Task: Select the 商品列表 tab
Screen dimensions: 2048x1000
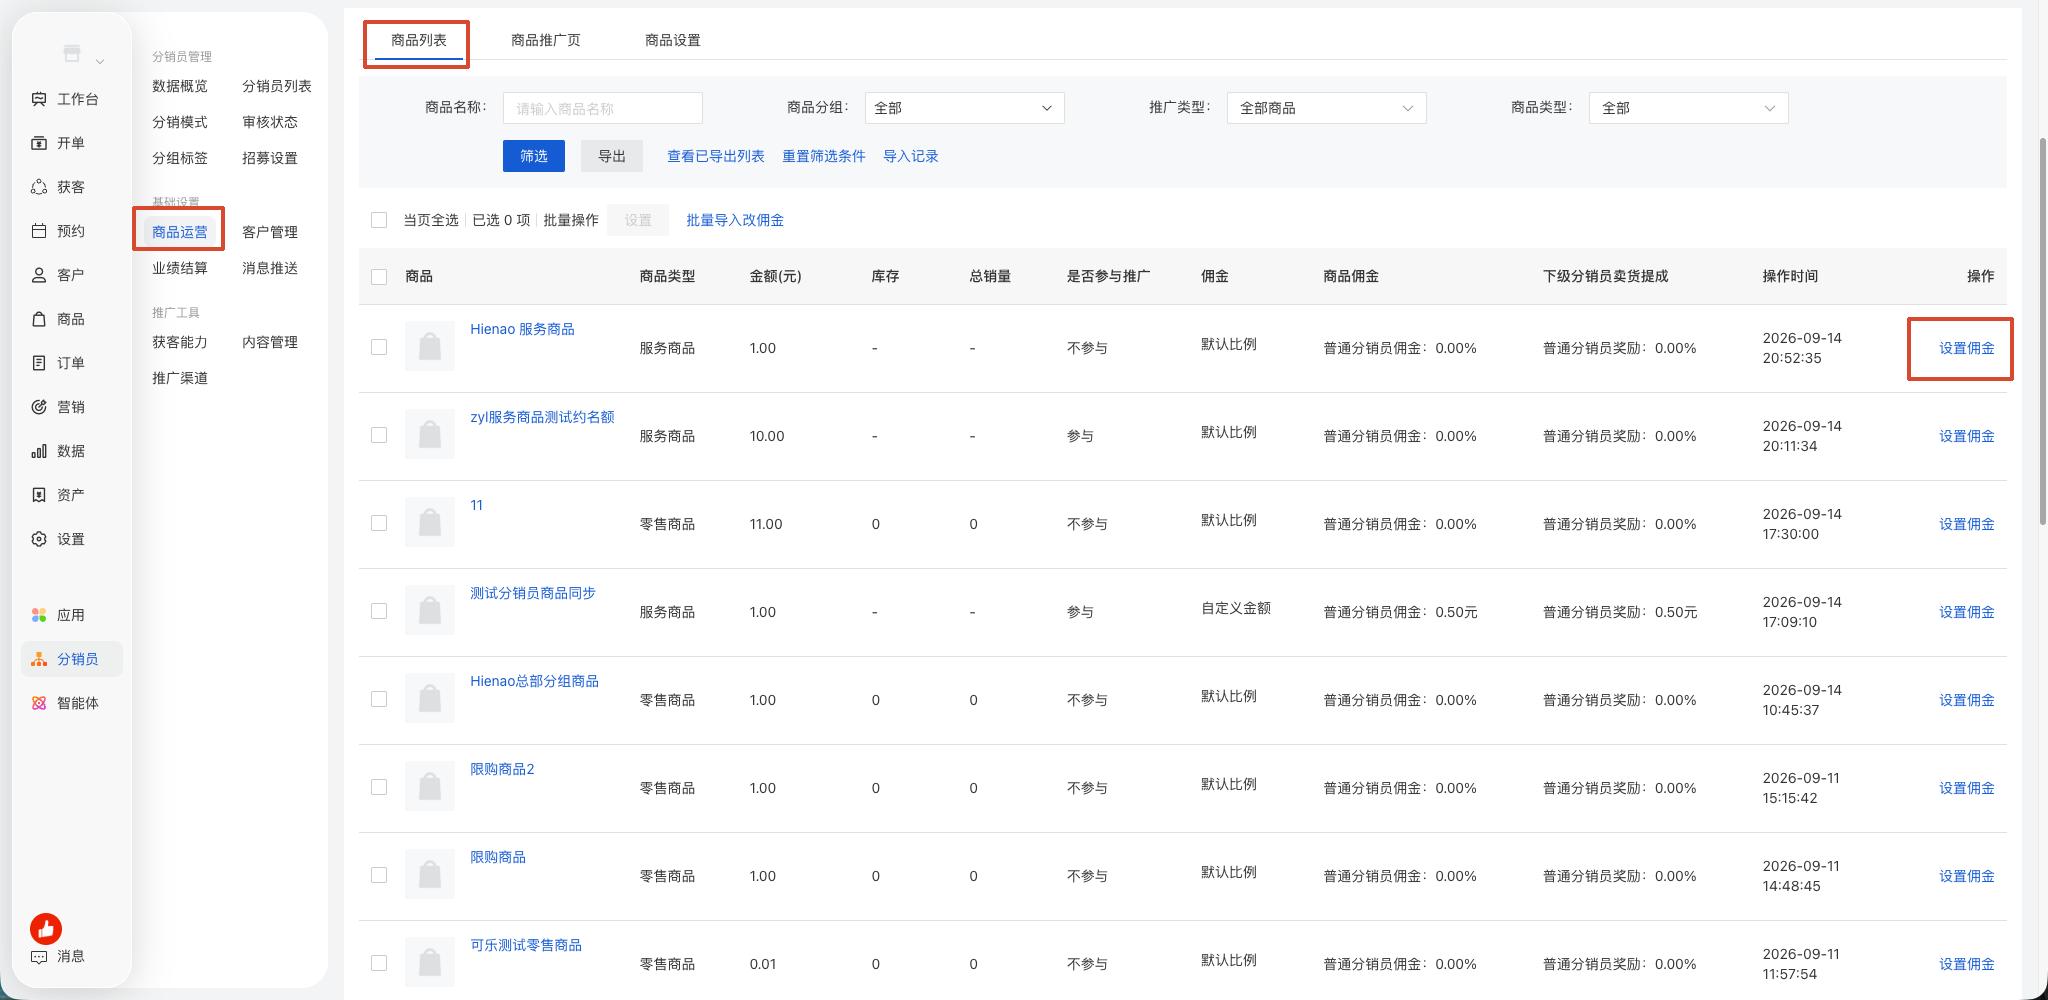Action: (x=419, y=40)
